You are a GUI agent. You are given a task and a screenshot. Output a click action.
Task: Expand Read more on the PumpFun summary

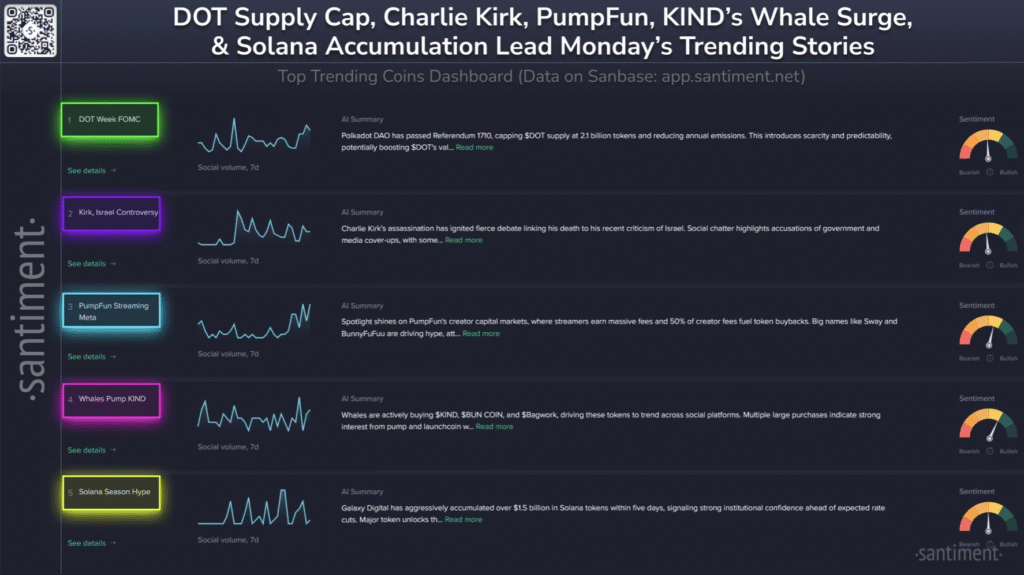[481, 334]
